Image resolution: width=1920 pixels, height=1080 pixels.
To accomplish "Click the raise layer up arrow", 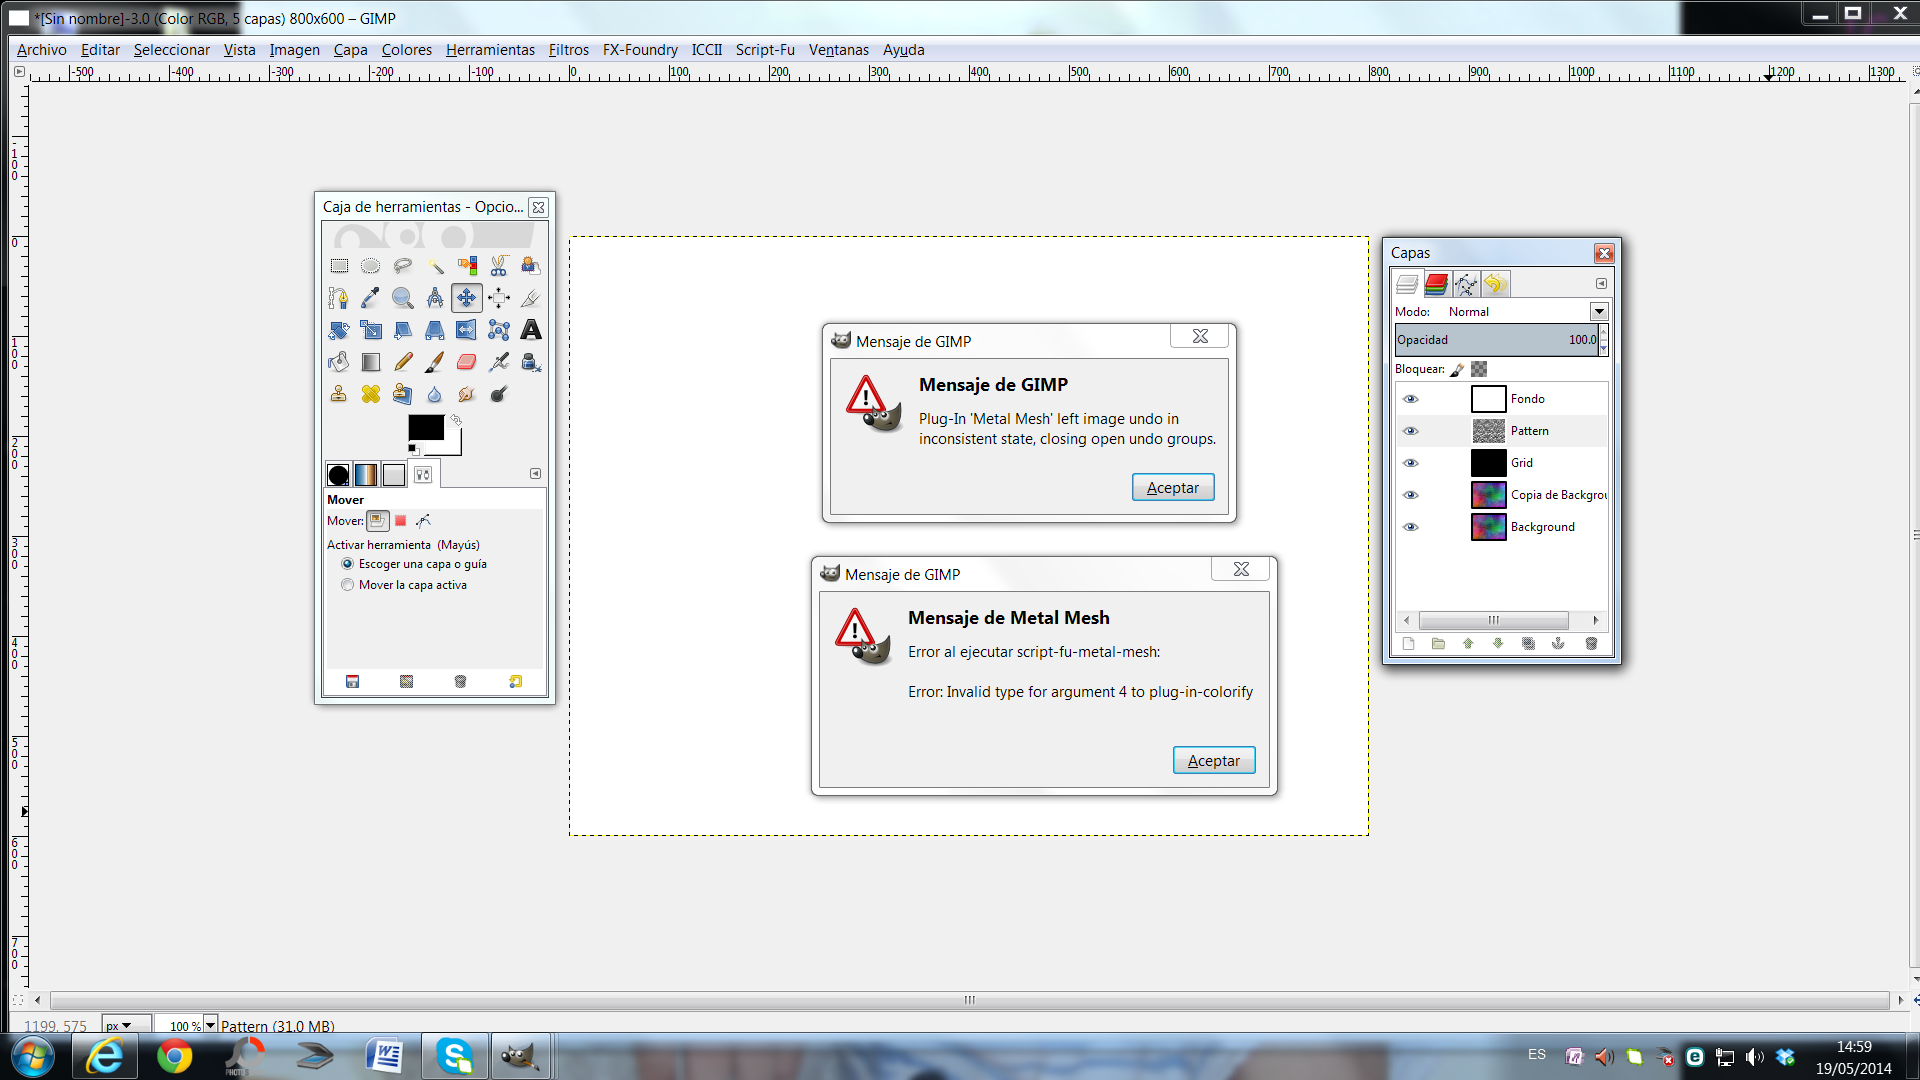I will [x=1468, y=644].
